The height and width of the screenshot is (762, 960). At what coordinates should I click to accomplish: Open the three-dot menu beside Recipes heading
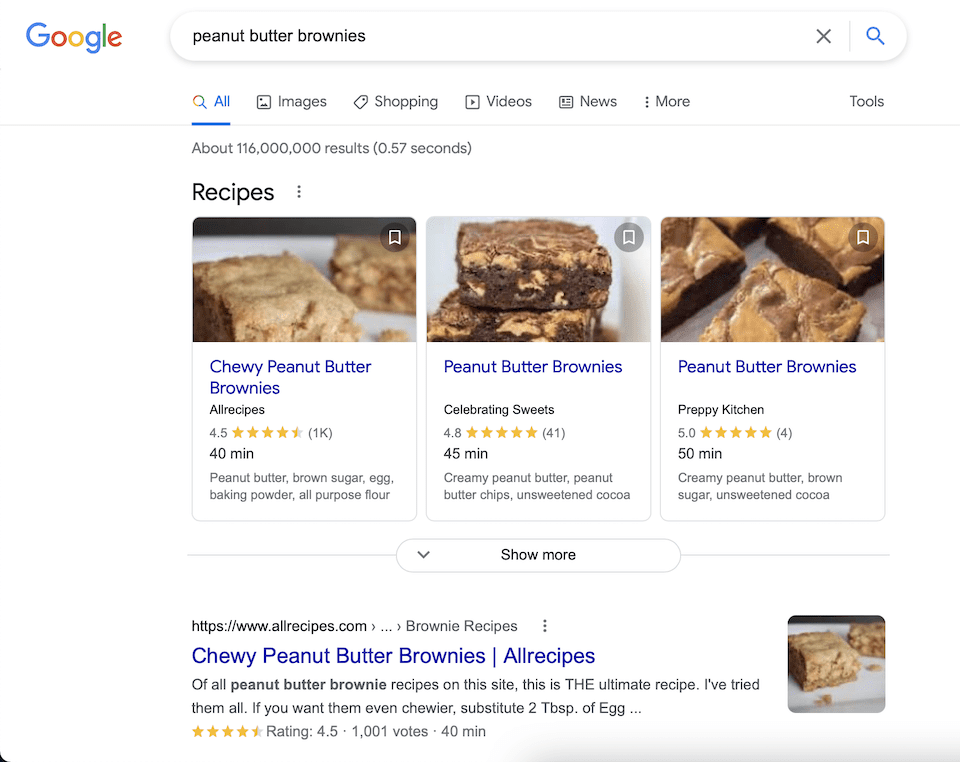pos(298,191)
